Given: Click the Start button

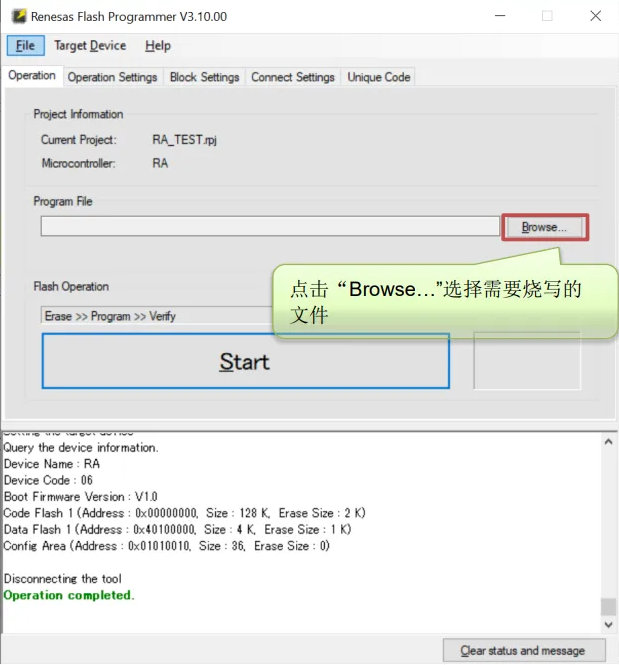Looking at the screenshot, I should pos(245,361).
